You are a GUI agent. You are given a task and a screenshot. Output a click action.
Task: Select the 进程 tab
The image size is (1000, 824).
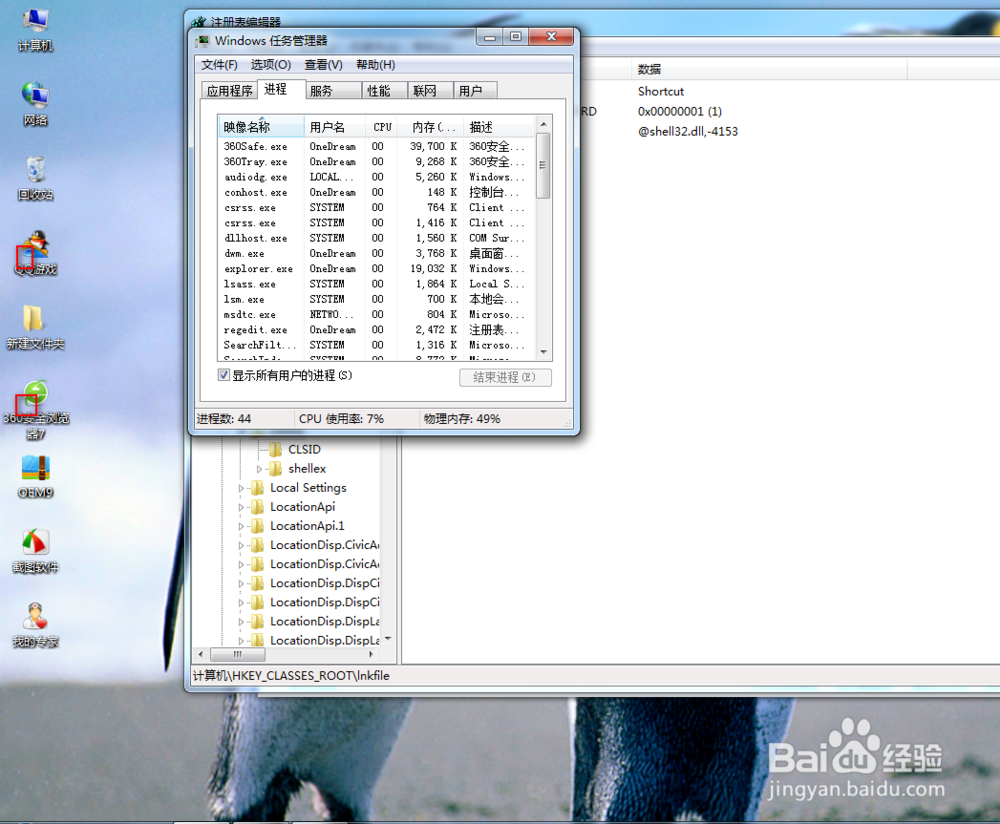[281, 89]
